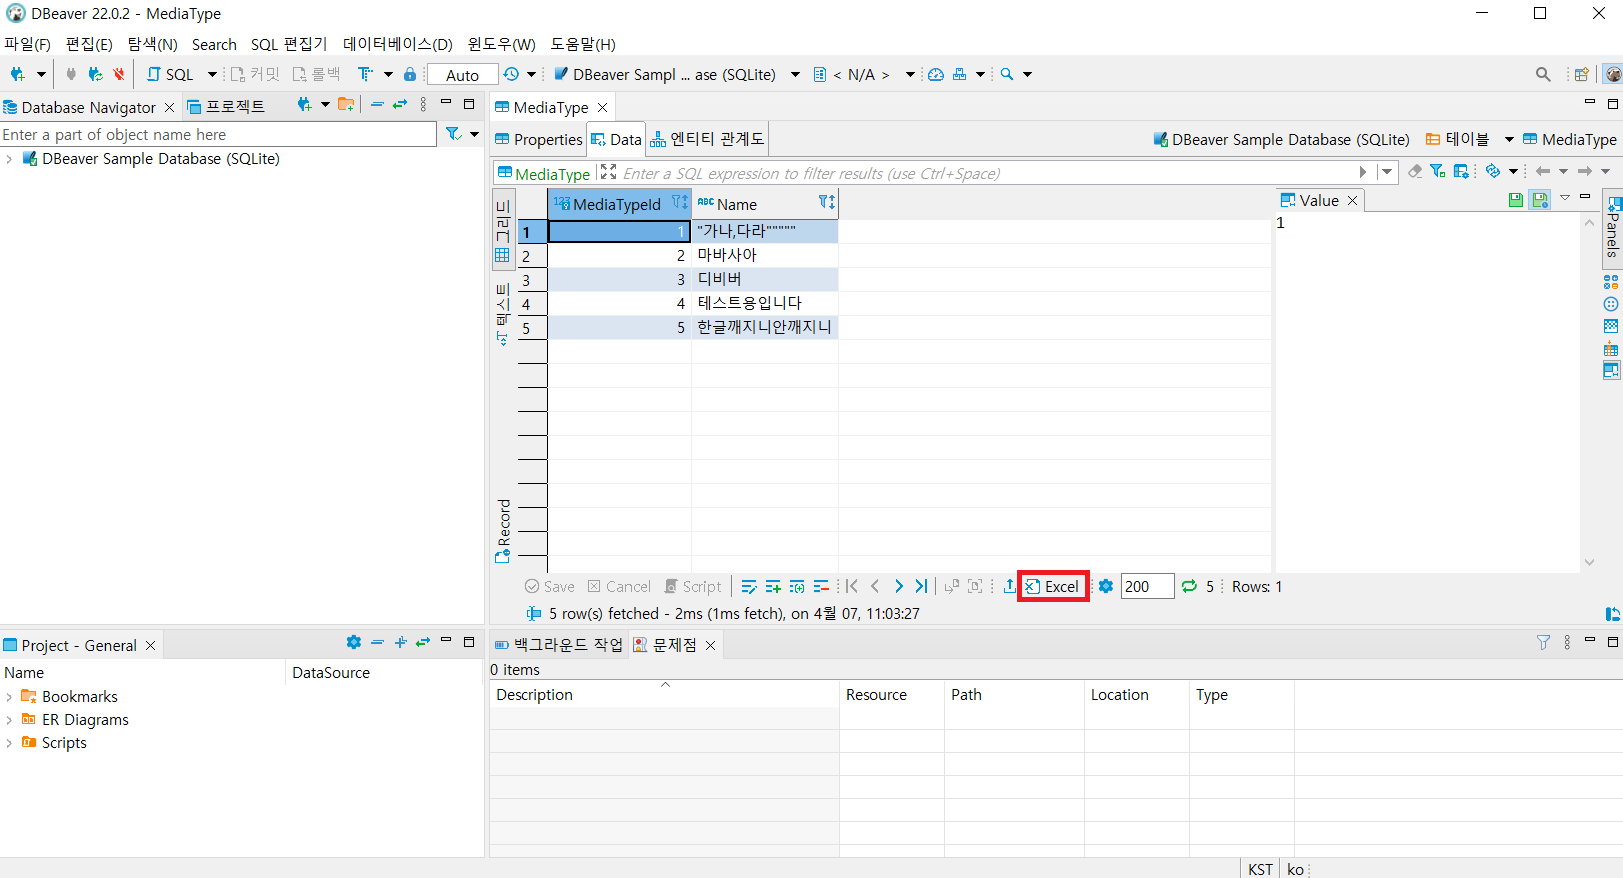This screenshot has width=1623, height=878.
Task: Click the export data arrow icon beside Excel
Action: tap(1009, 587)
